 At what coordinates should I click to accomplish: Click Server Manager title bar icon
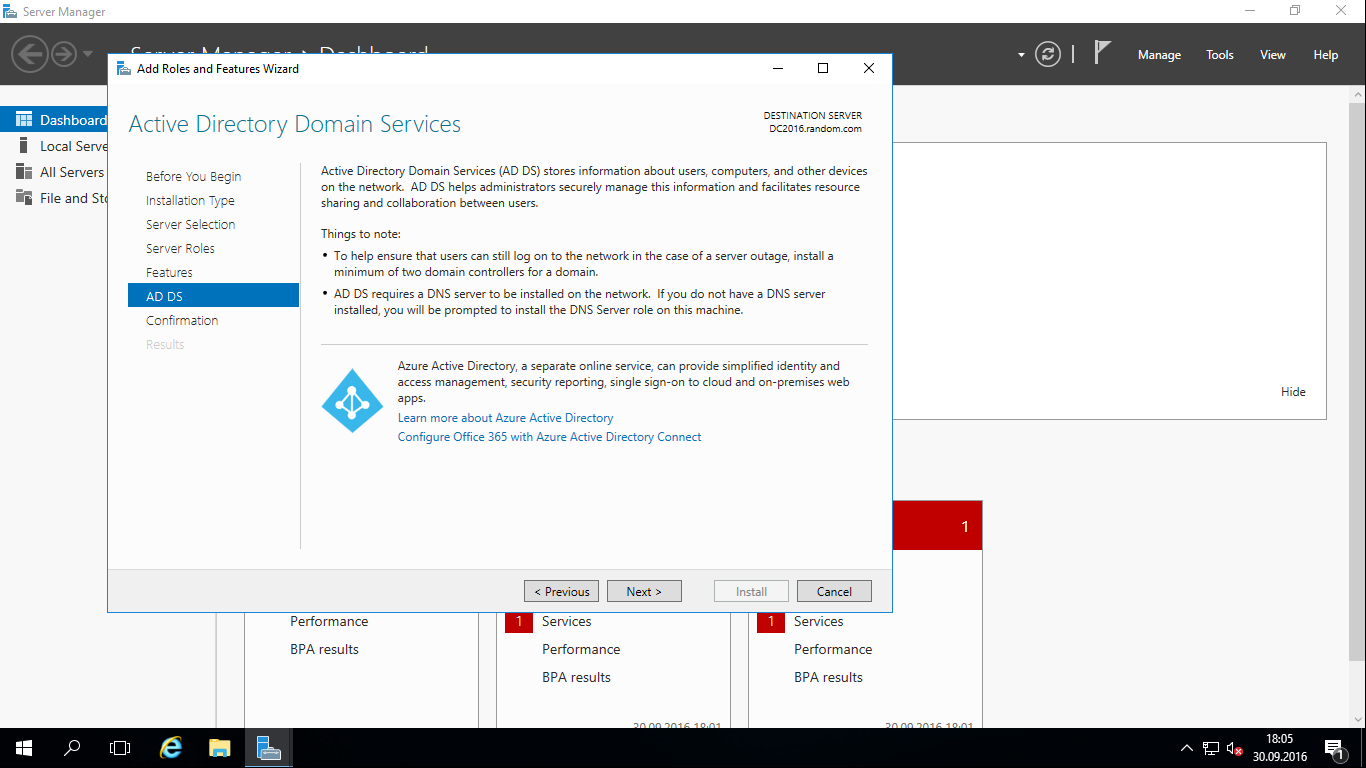(x=11, y=12)
